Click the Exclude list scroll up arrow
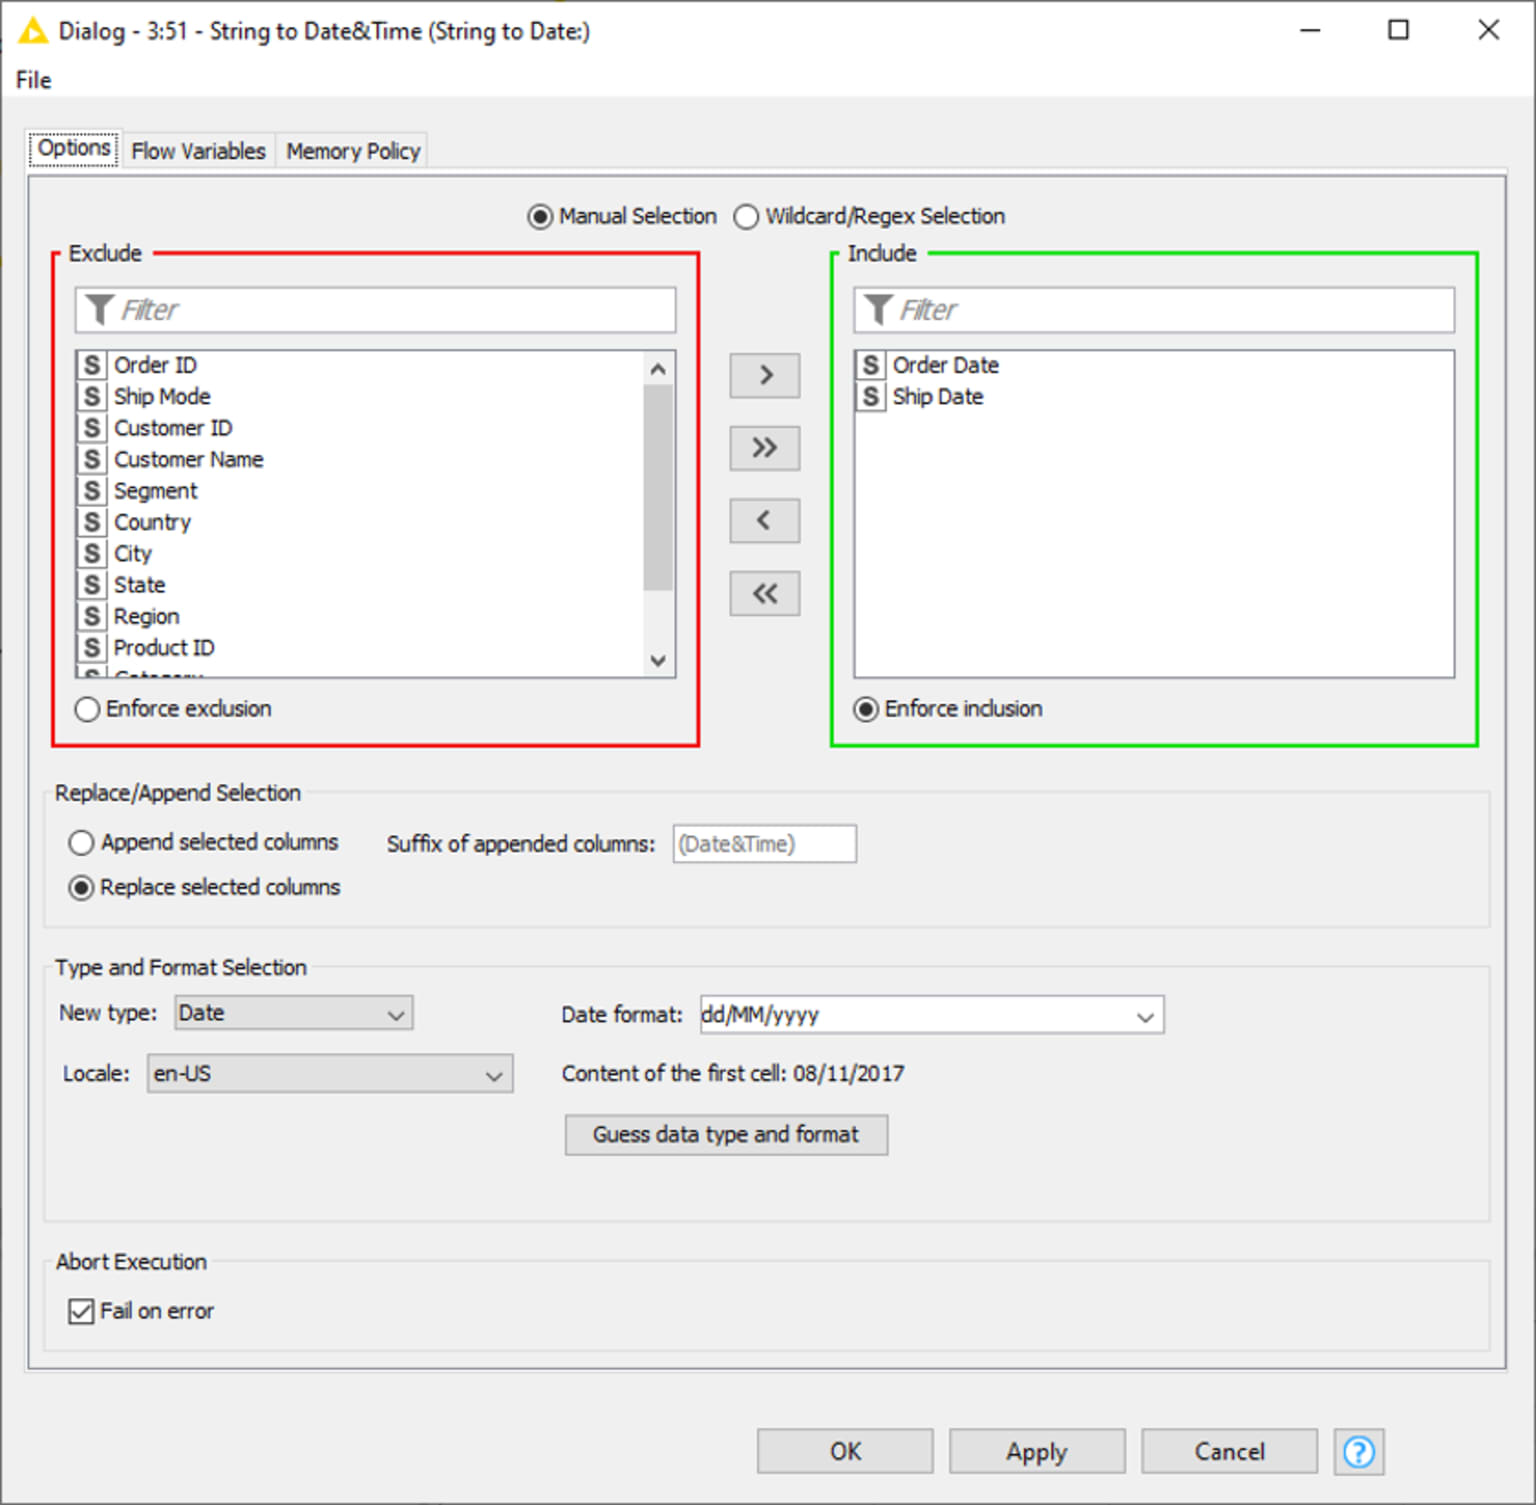 [658, 369]
